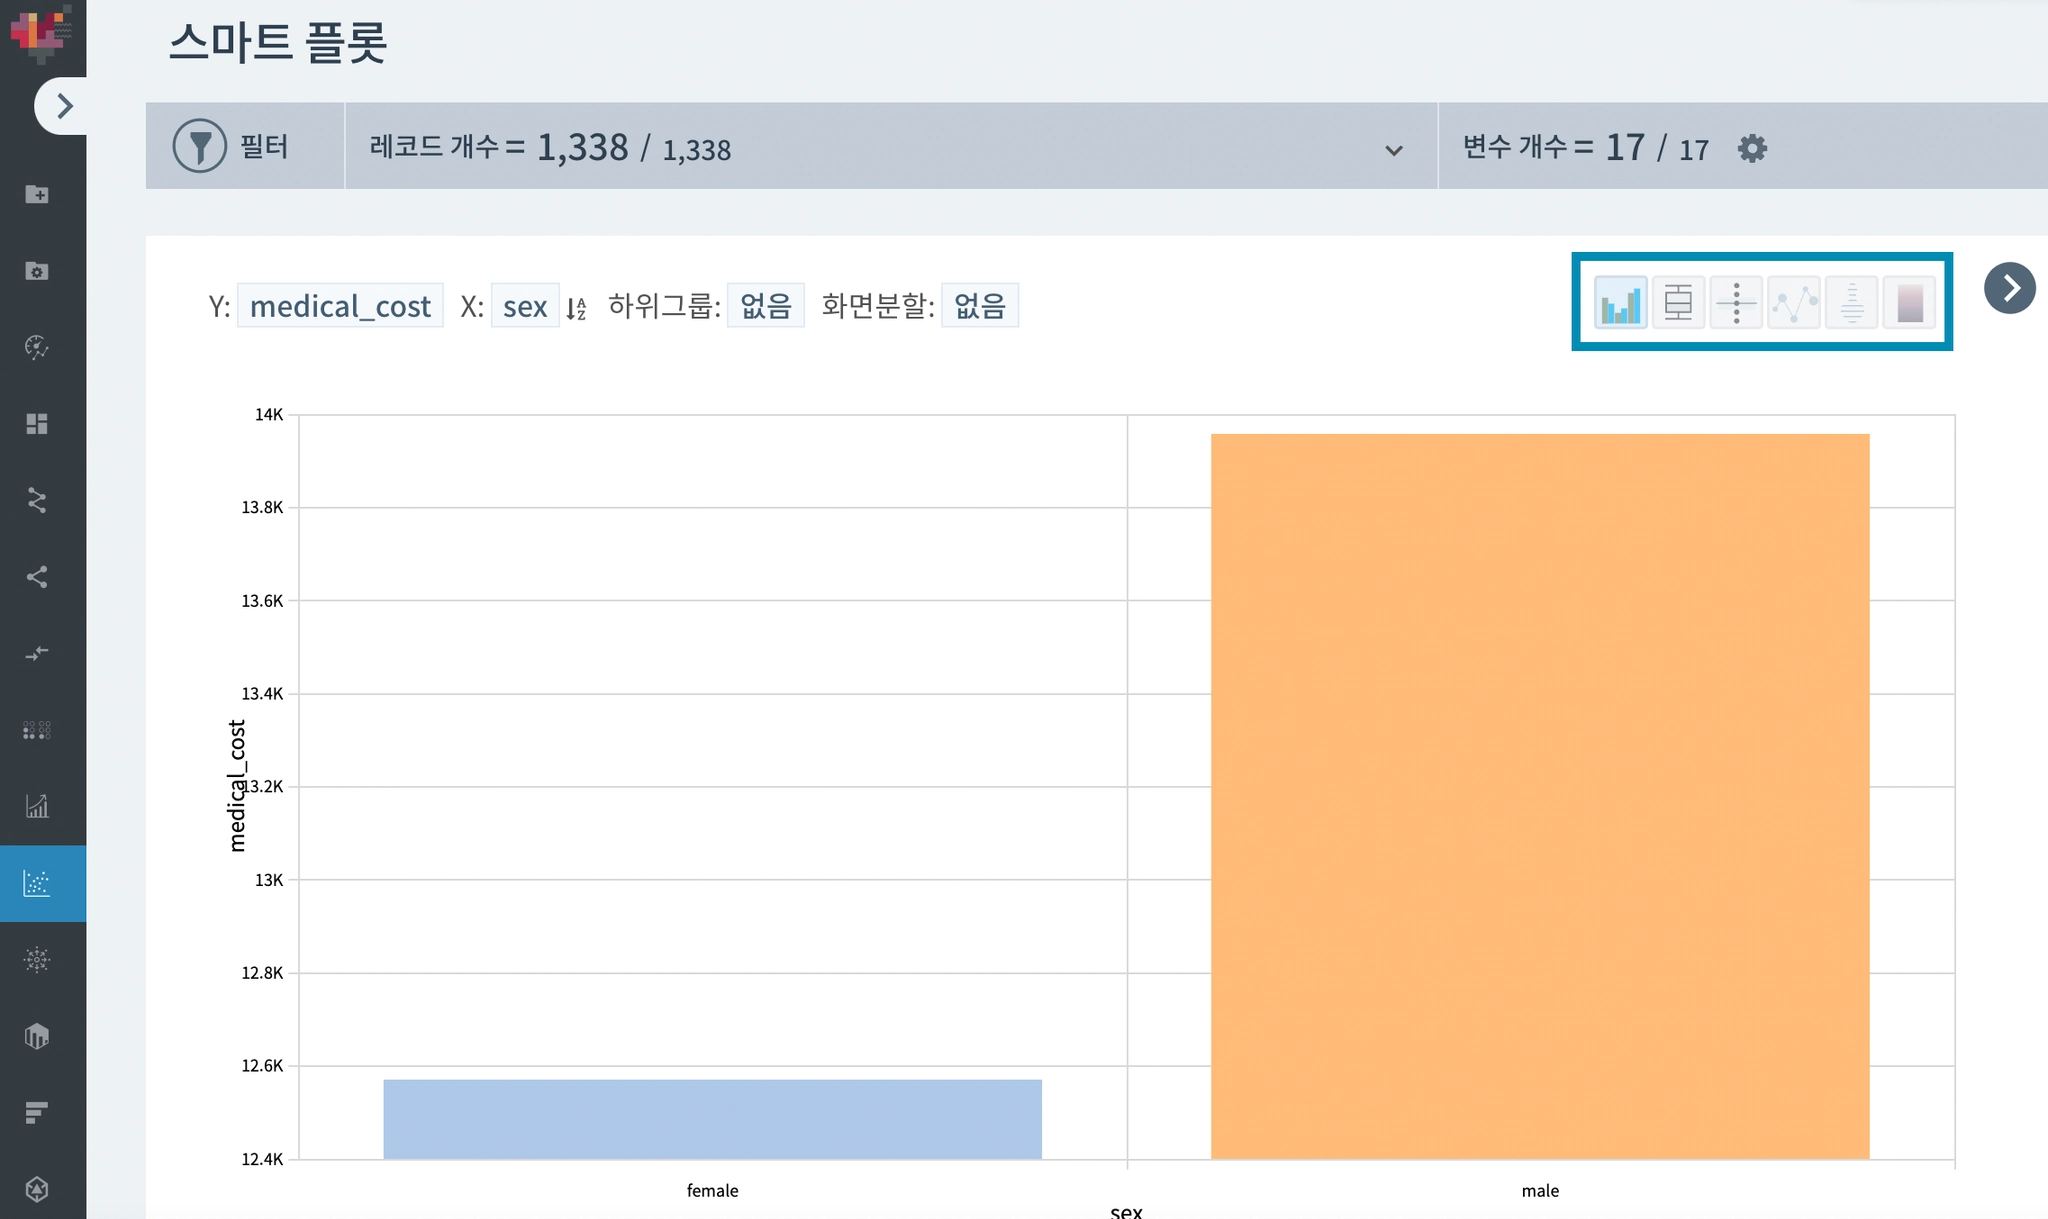
Task: Select the bar chart plot type
Action: point(1620,303)
